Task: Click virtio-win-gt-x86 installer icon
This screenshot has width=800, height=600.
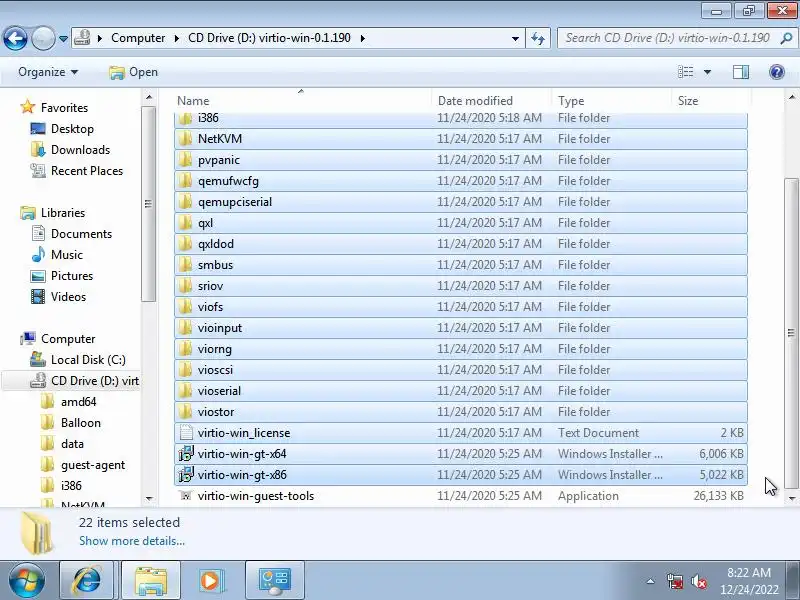Action: tap(186, 474)
